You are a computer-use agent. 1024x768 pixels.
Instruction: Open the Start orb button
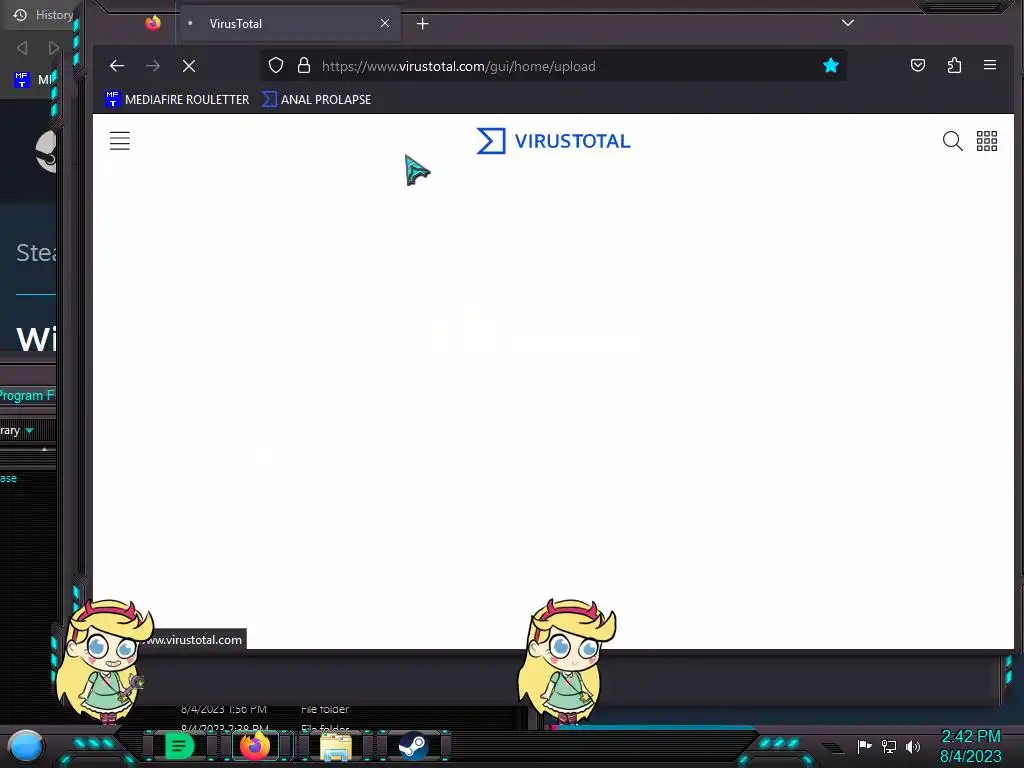[x=25, y=746]
